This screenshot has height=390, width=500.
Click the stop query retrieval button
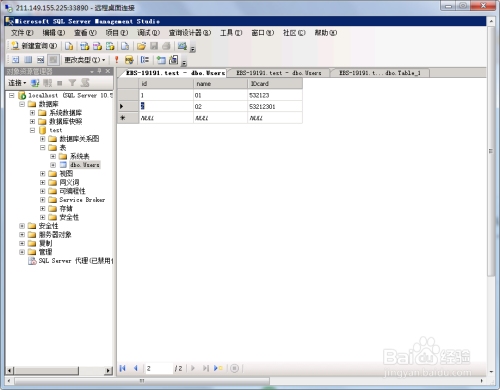coord(234,368)
